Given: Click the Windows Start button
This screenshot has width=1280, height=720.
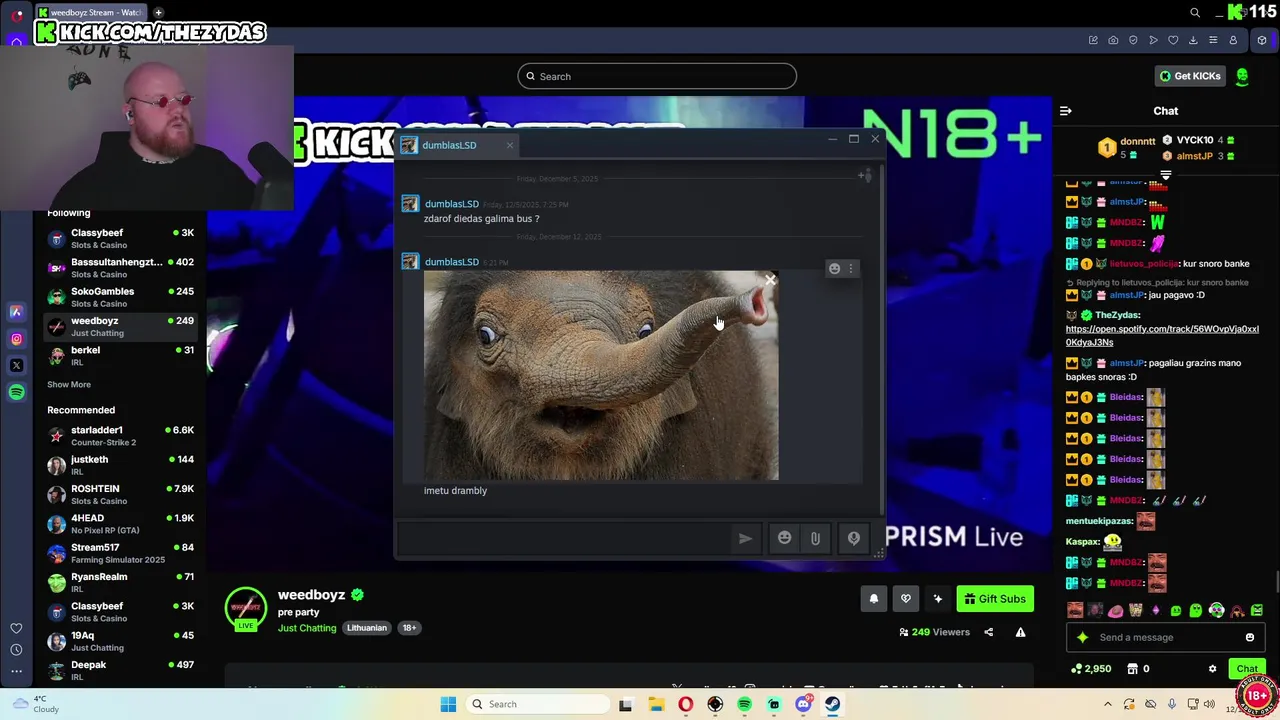Looking at the screenshot, I should [x=448, y=704].
